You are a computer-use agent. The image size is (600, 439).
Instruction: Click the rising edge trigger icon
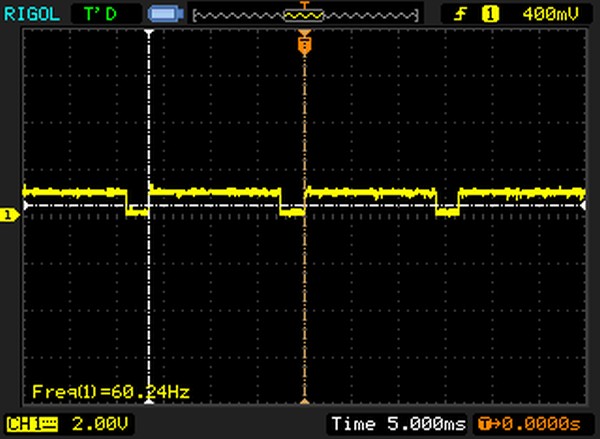tap(462, 14)
